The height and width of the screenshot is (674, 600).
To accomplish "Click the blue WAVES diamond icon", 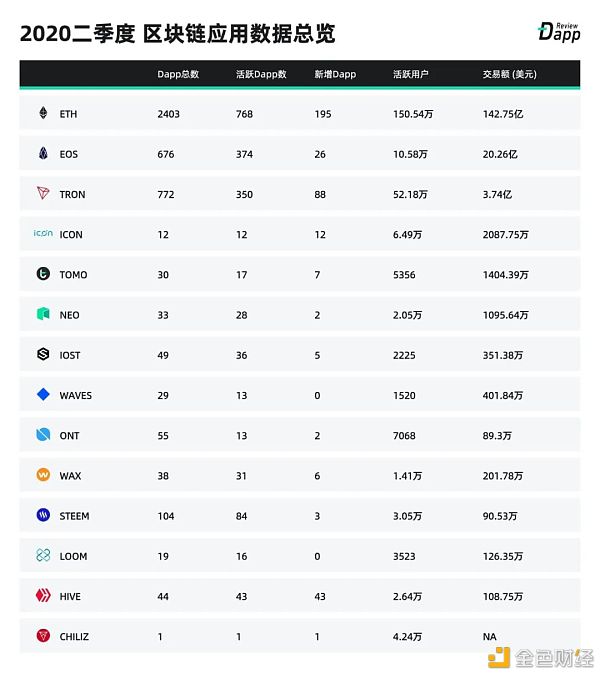I will (x=43, y=395).
